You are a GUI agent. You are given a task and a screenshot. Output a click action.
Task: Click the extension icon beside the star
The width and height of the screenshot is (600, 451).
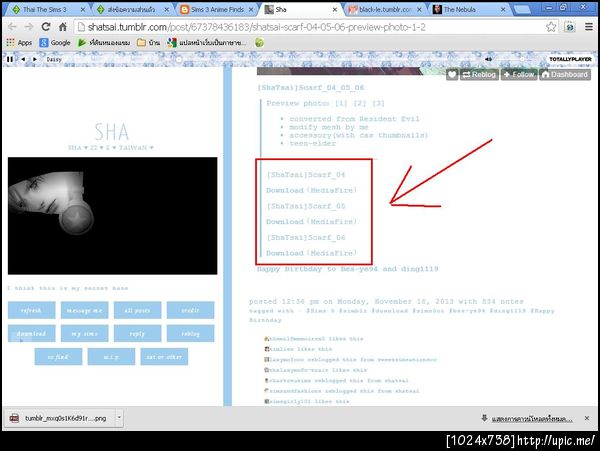point(570,27)
